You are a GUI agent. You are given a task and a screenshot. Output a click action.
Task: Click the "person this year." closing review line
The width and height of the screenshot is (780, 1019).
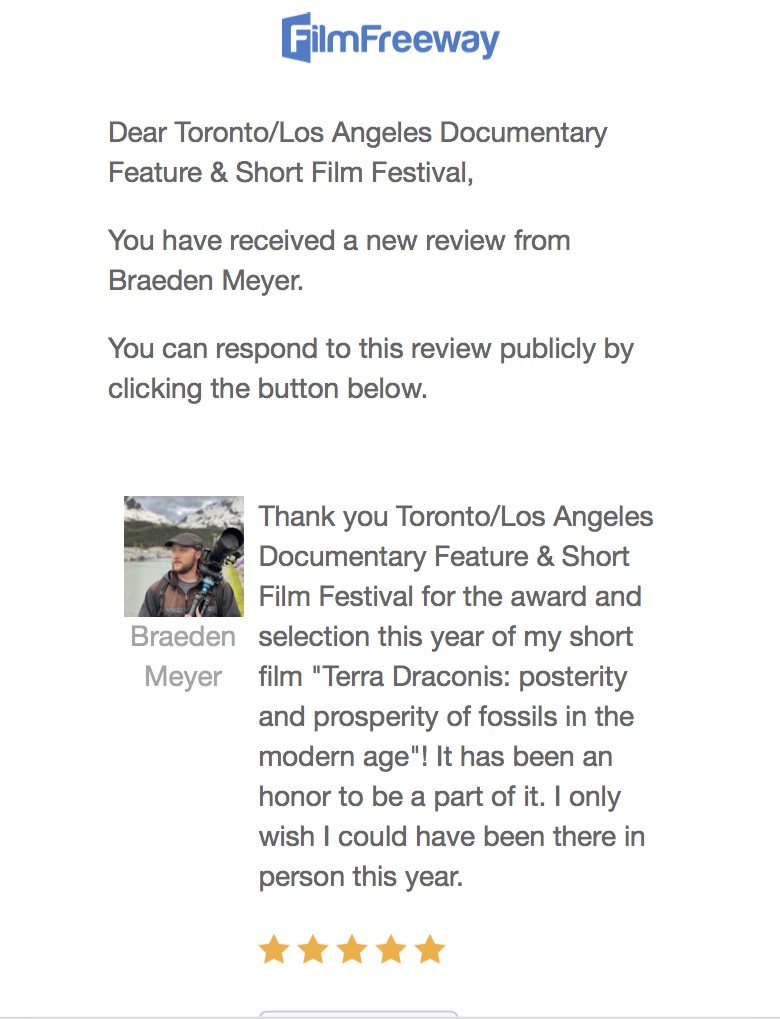coord(360,877)
